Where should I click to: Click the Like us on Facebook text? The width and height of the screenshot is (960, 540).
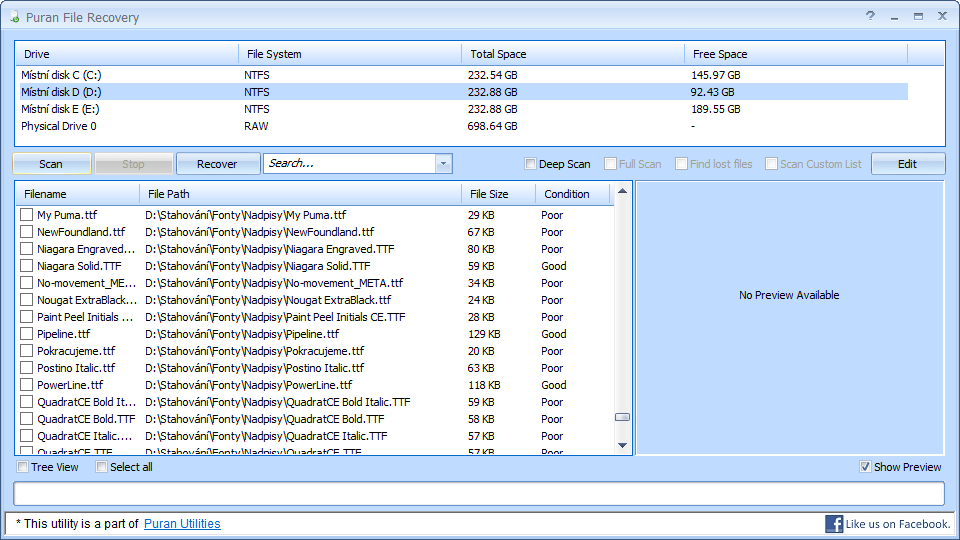[898, 524]
